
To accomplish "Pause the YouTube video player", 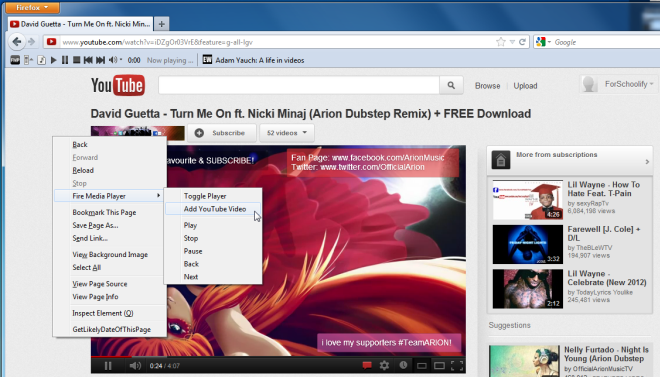I will tap(108, 366).
